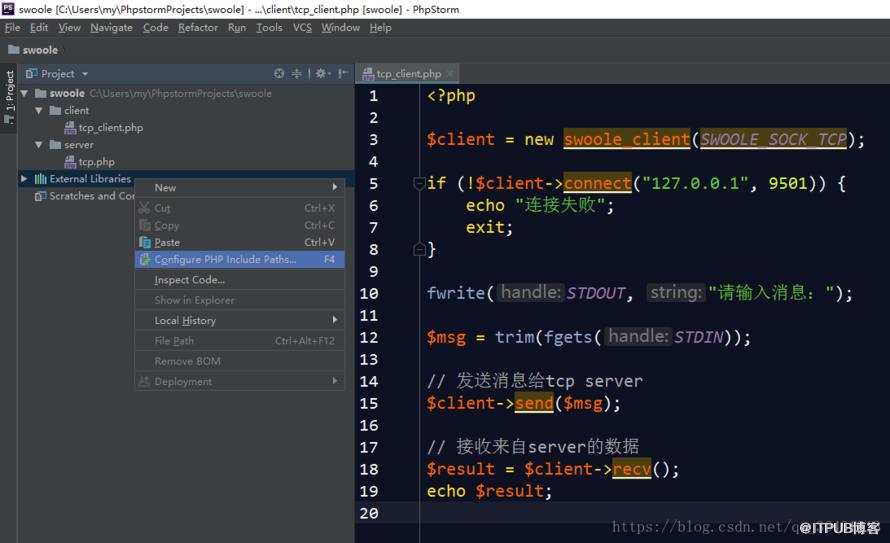Click SWOOLE_SOCK_TCP constant in code
This screenshot has height=543, width=890.
click(x=774, y=139)
